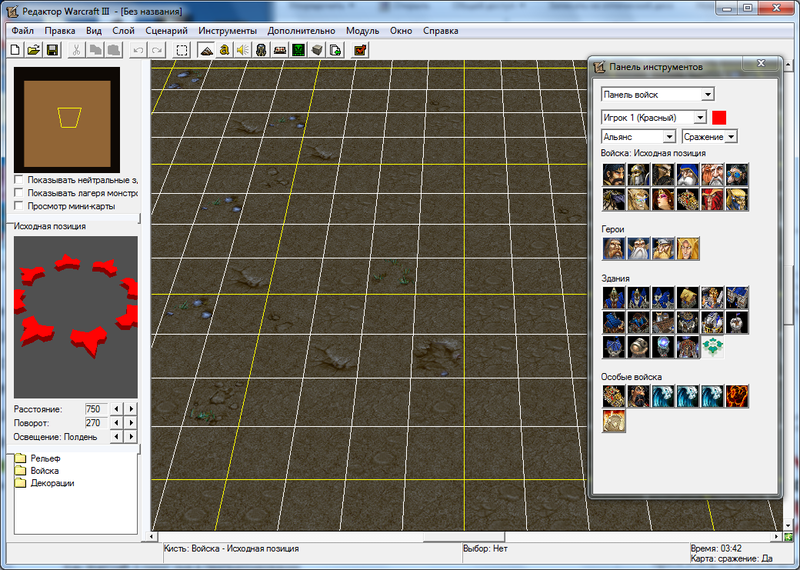Select the Декорации folder
This screenshot has width=800, height=570.
click(44, 483)
